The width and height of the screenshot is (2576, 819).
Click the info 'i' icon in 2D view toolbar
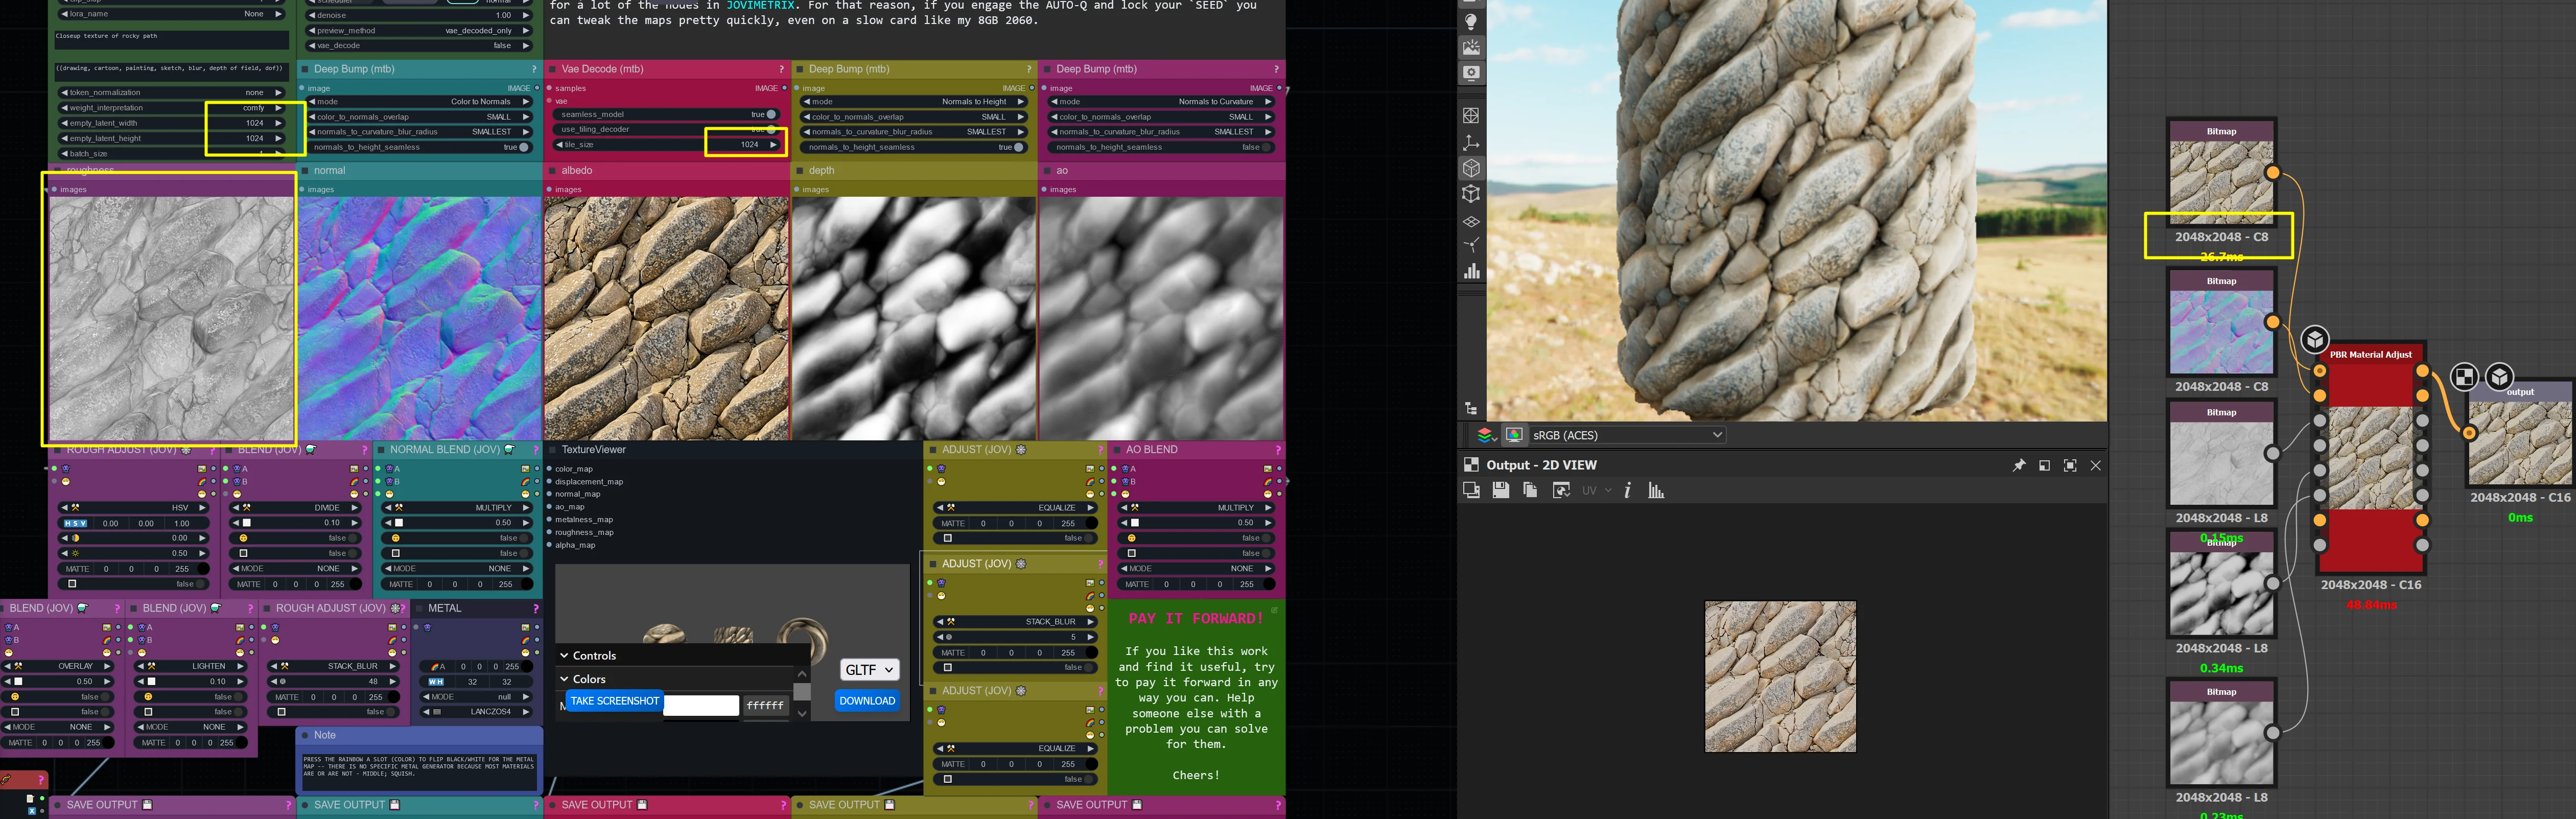point(1627,490)
